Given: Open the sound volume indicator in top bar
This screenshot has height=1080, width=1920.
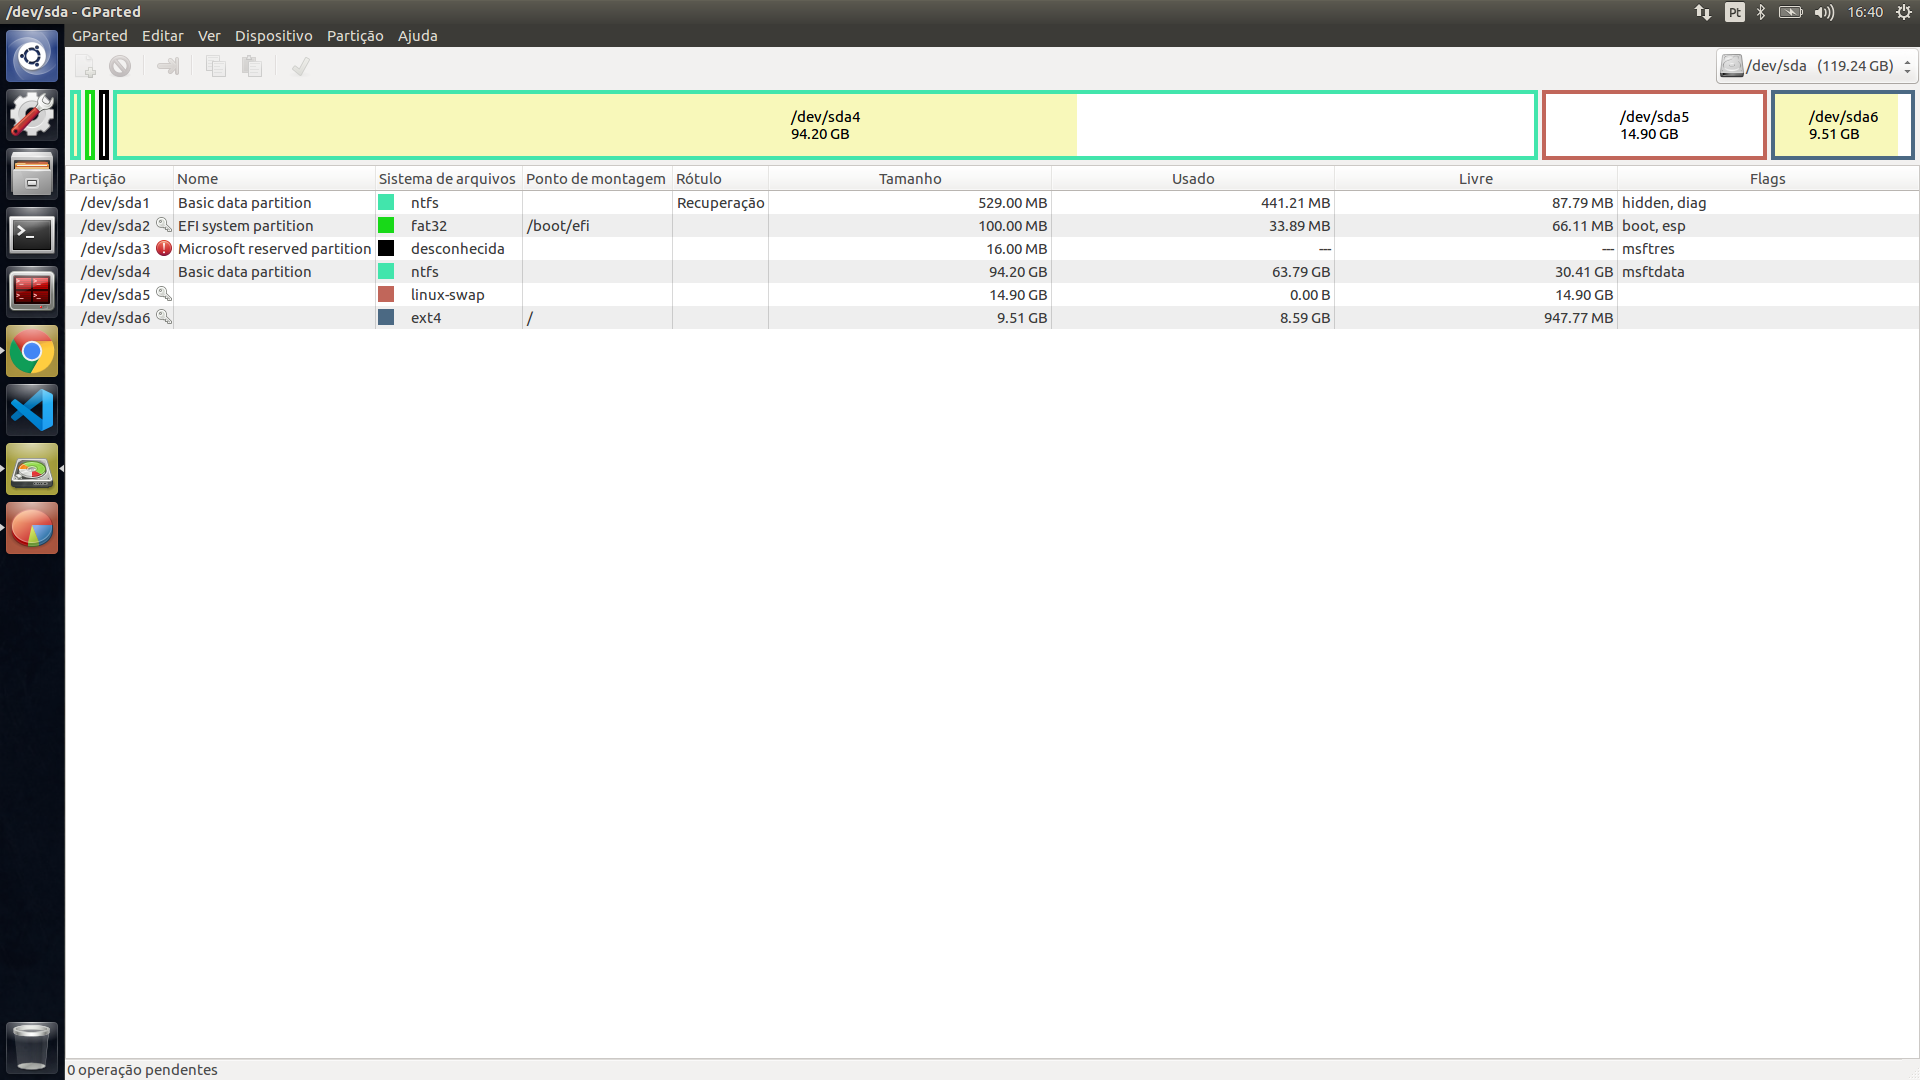Looking at the screenshot, I should pos(1824,12).
